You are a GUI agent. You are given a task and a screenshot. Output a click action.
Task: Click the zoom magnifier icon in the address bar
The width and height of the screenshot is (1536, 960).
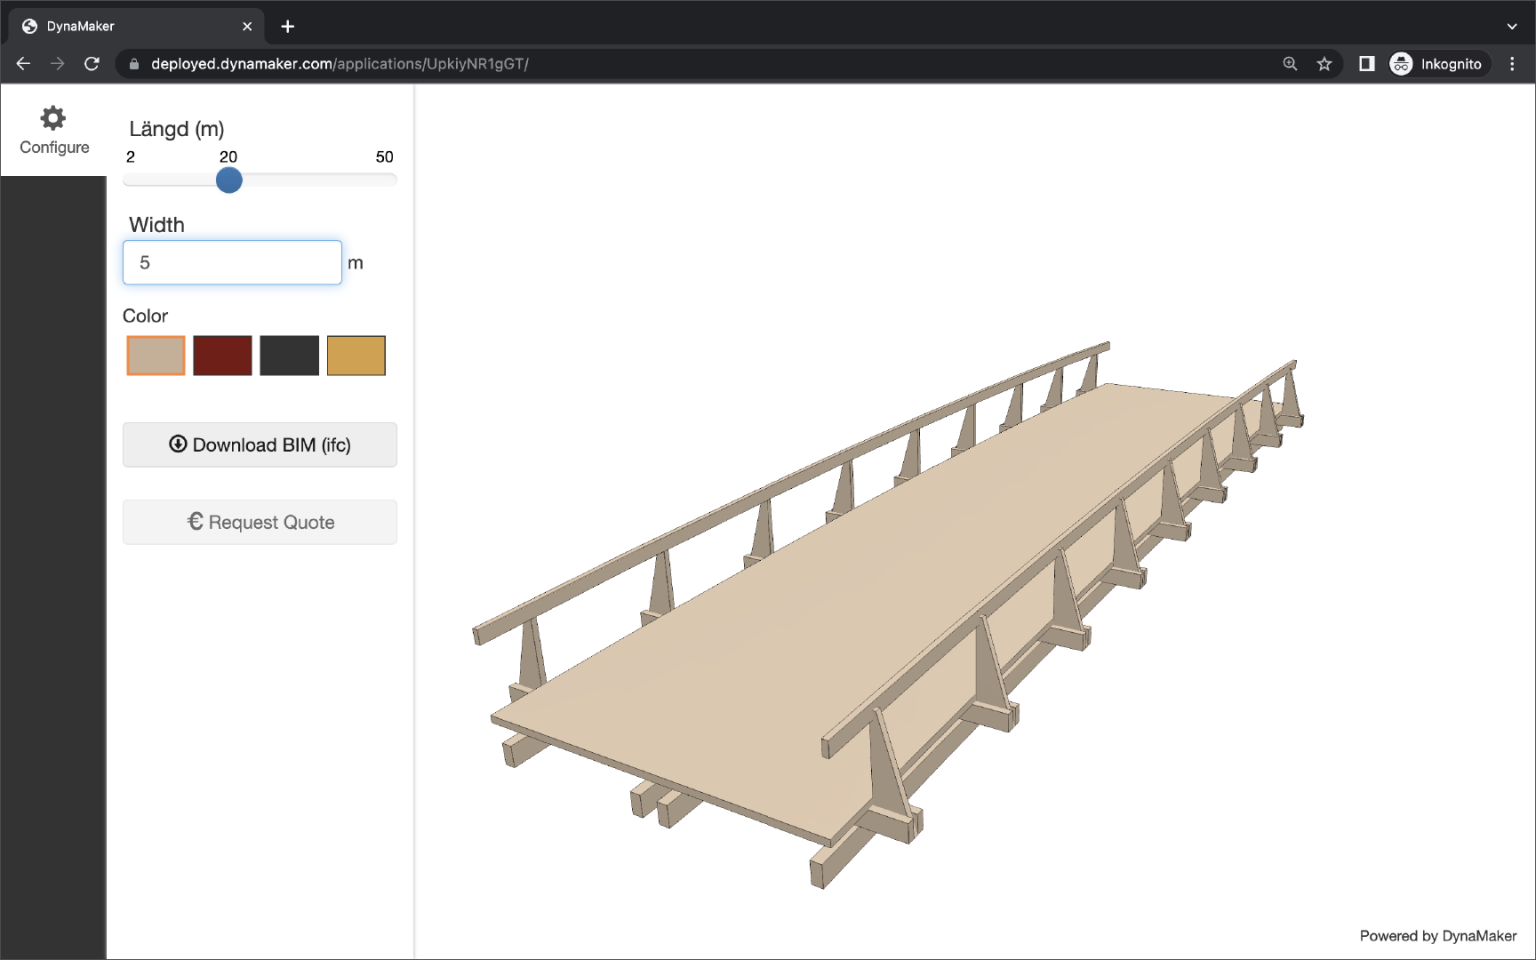coord(1290,63)
